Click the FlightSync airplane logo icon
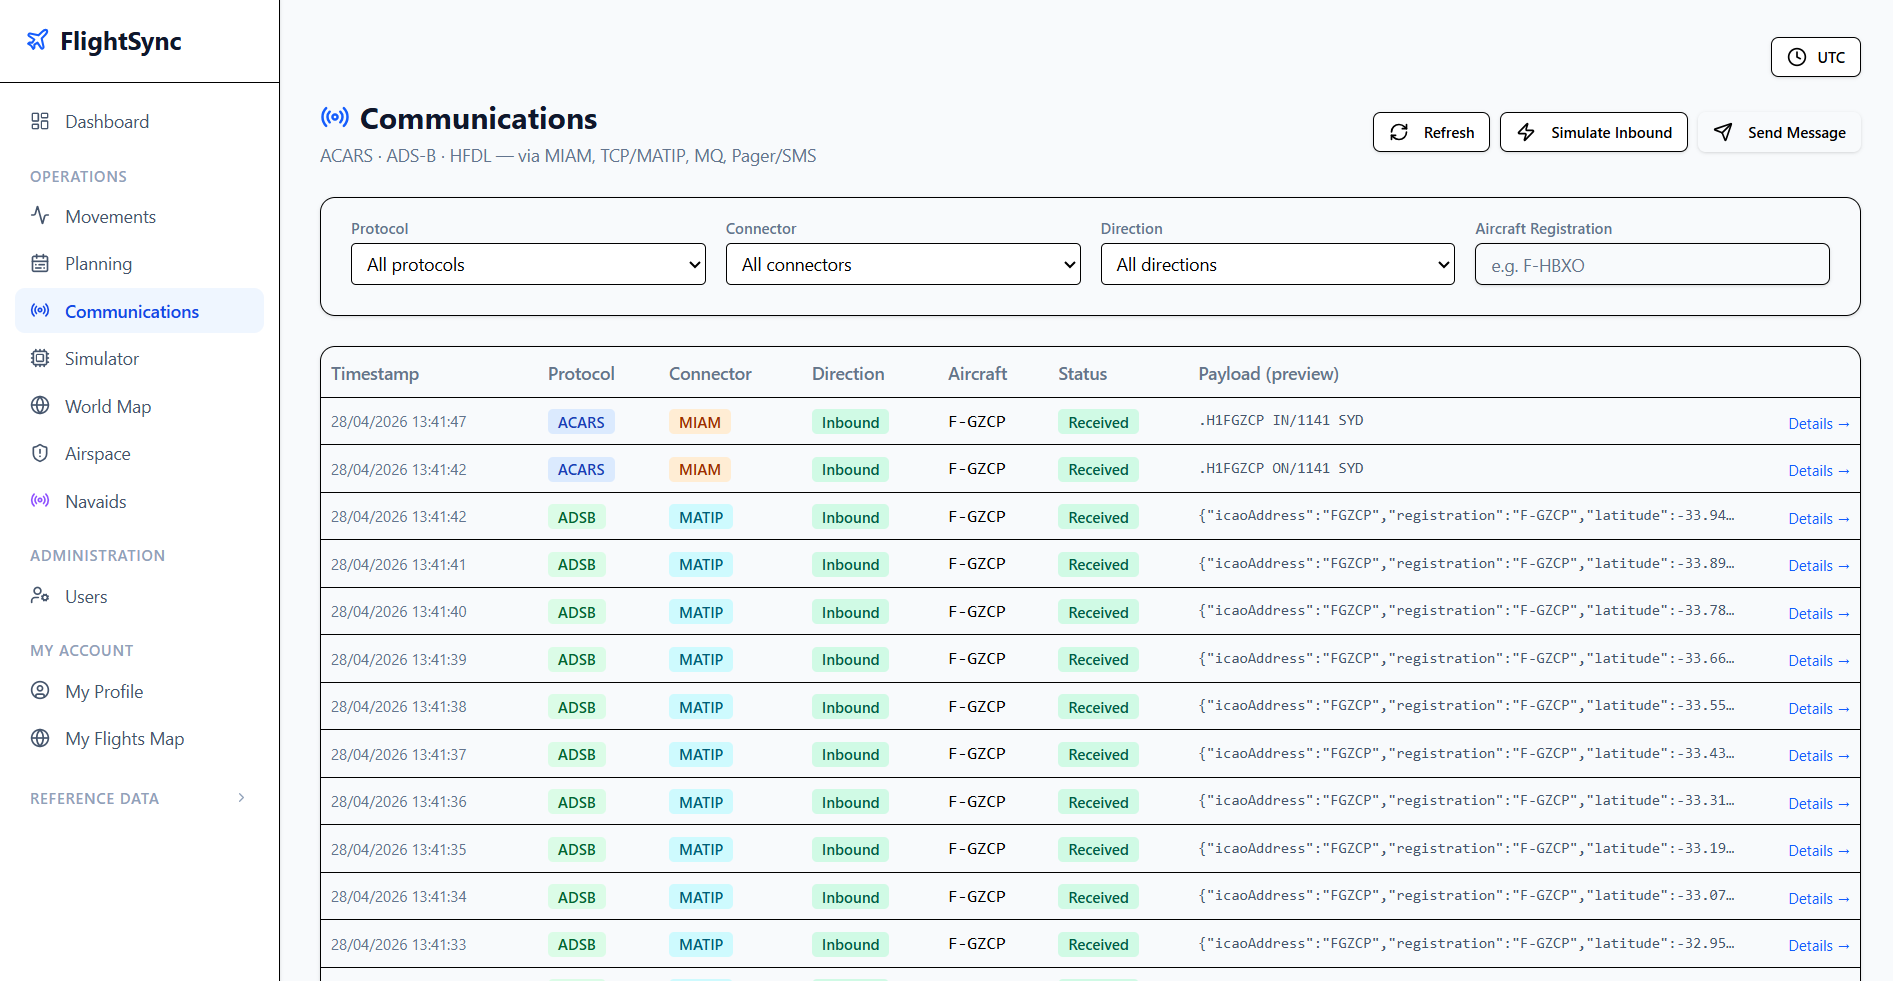This screenshot has height=981, width=1893. click(38, 40)
